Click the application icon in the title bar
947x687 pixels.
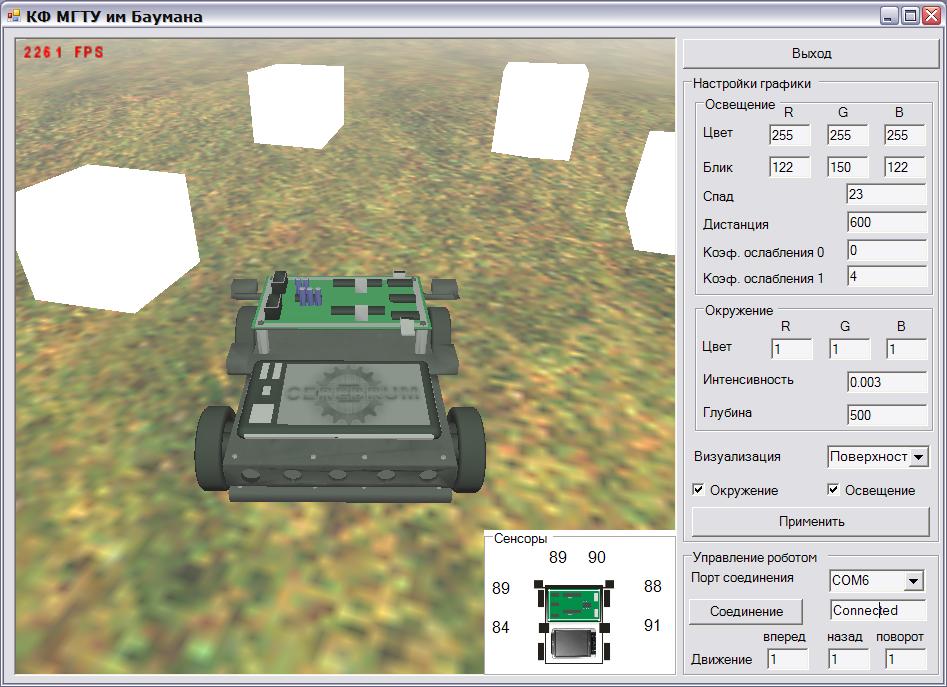(14, 16)
